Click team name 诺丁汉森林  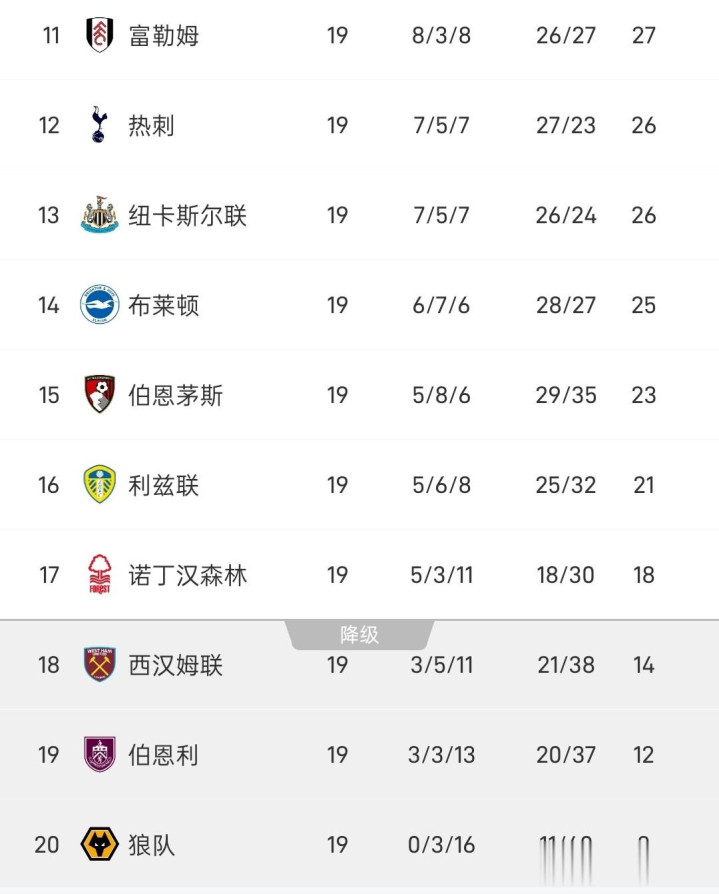pyautogui.click(x=188, y=576)
